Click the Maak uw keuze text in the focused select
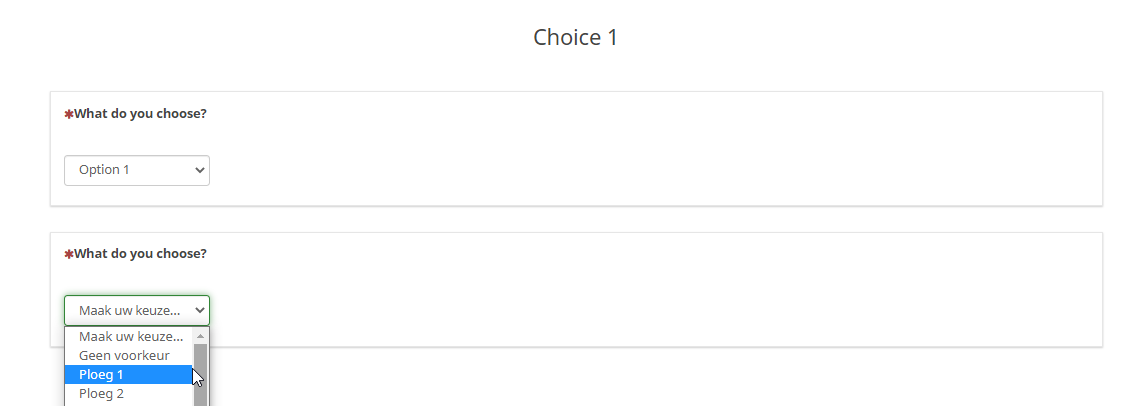 (129, 310)
